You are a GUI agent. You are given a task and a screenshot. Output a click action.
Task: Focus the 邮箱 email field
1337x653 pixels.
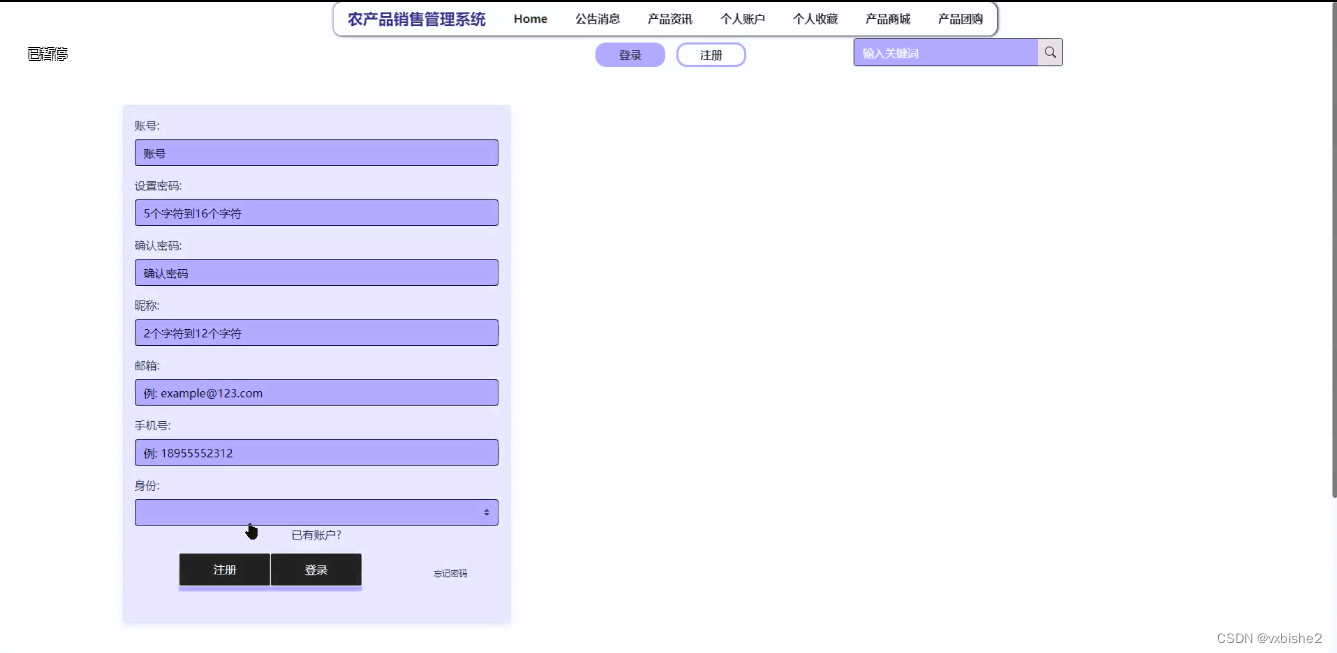pyautogui.click(x=316, y=393)
